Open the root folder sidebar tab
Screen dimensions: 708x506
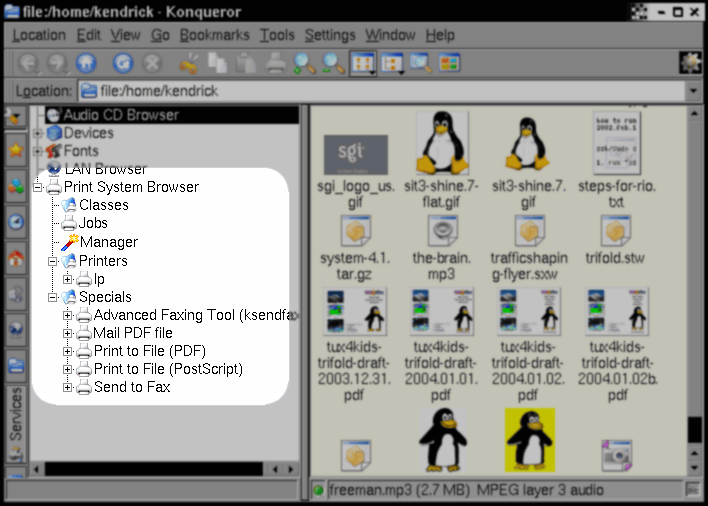16,365
